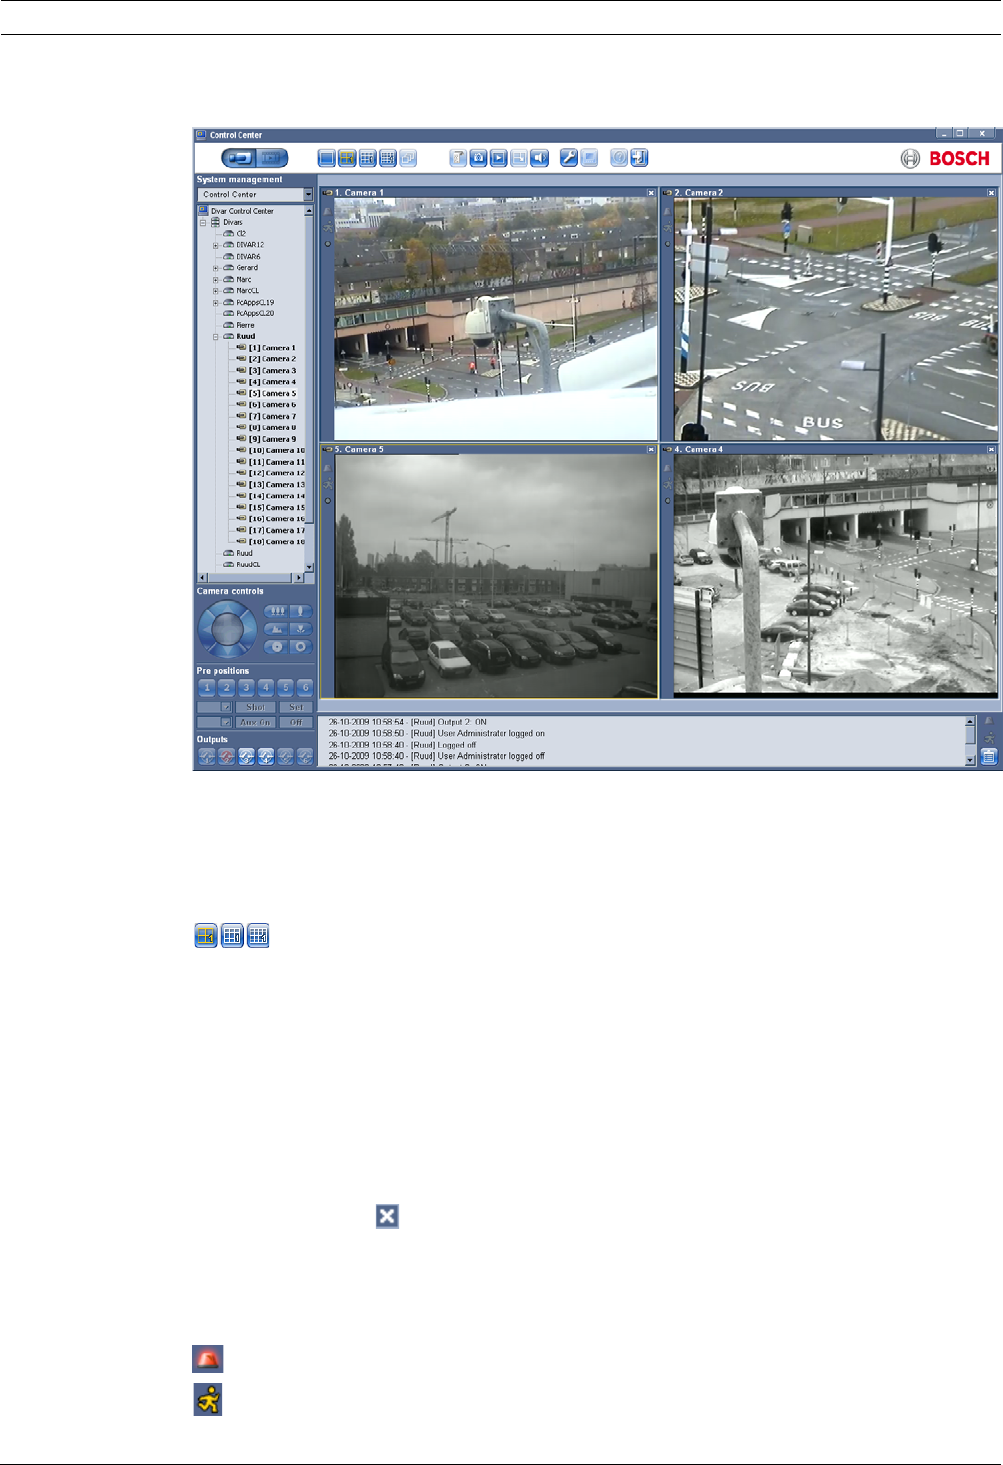Go to pre-position 1
Image resolution: width=1003 pixels, height=1465 pixels.
[206, 688]
